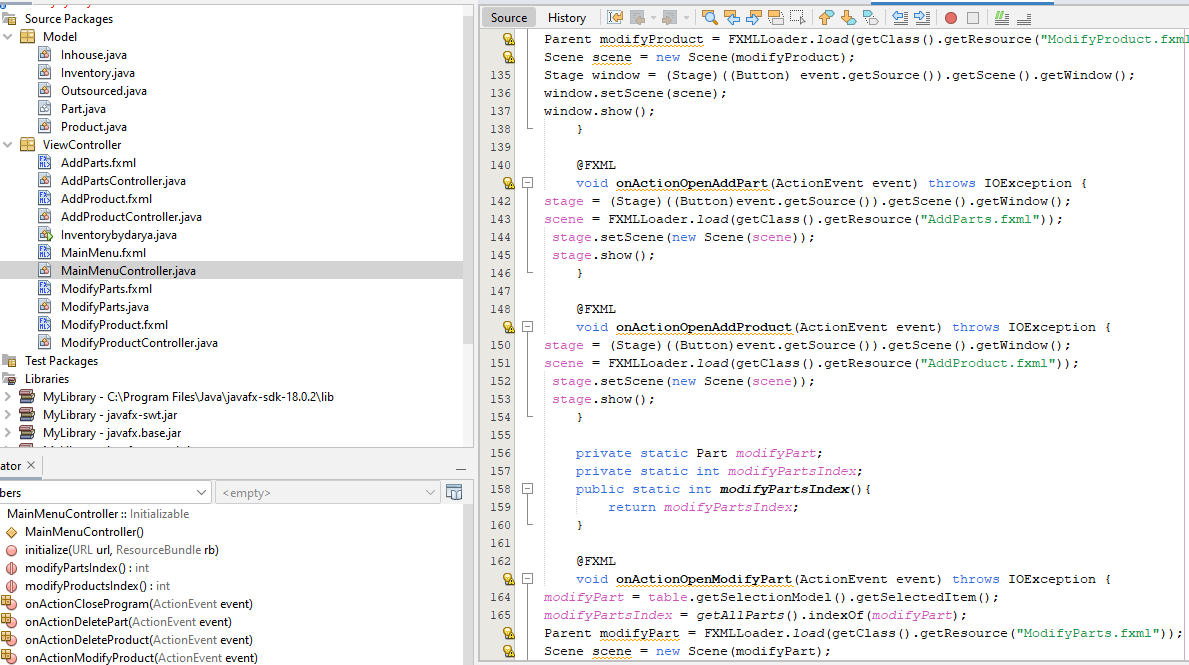Click the Last Edit toolbar icon
The image size is (1189, 665).
615,17
